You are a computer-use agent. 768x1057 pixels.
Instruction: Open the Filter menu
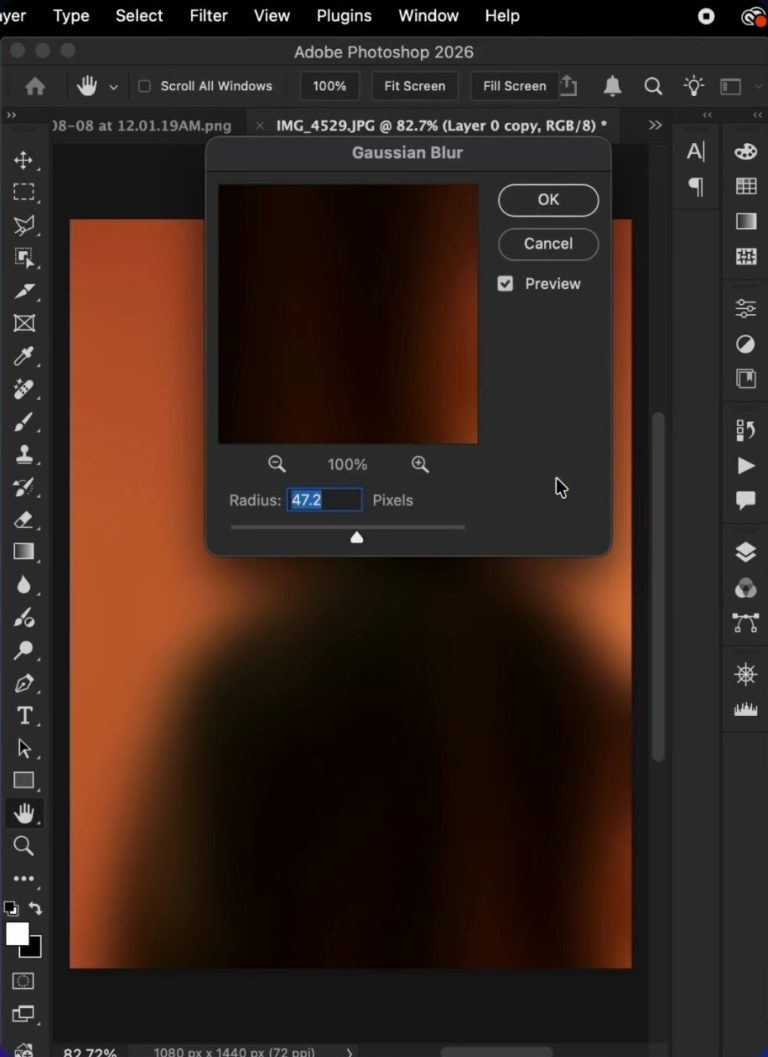click(208, 16)
